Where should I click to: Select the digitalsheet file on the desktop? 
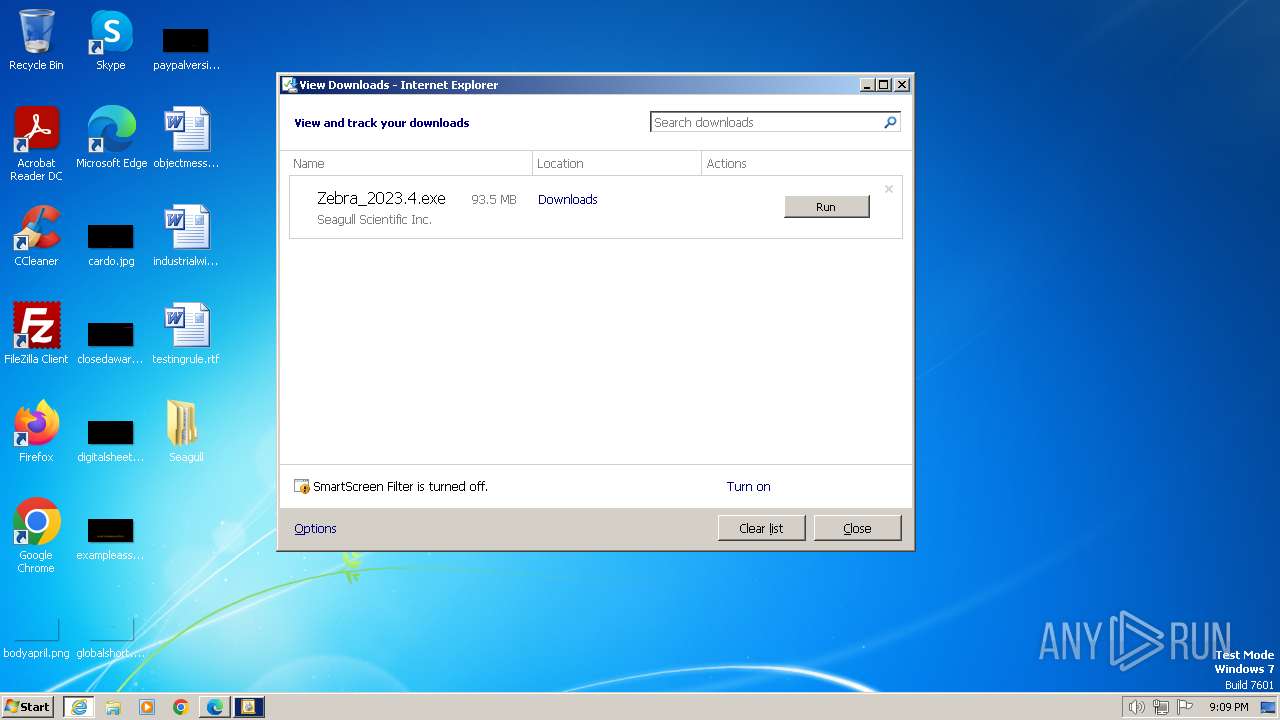point(111,441)
